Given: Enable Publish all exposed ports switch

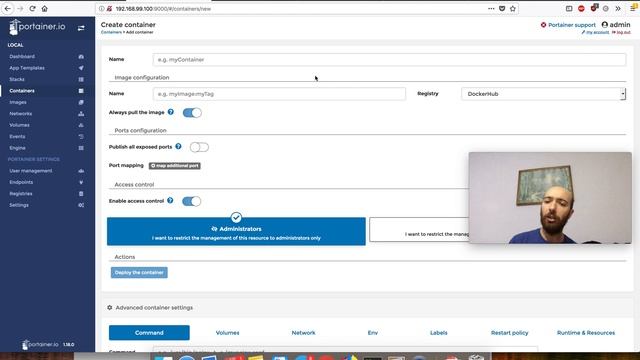Looking at the screenshot, I should (199, 147).
